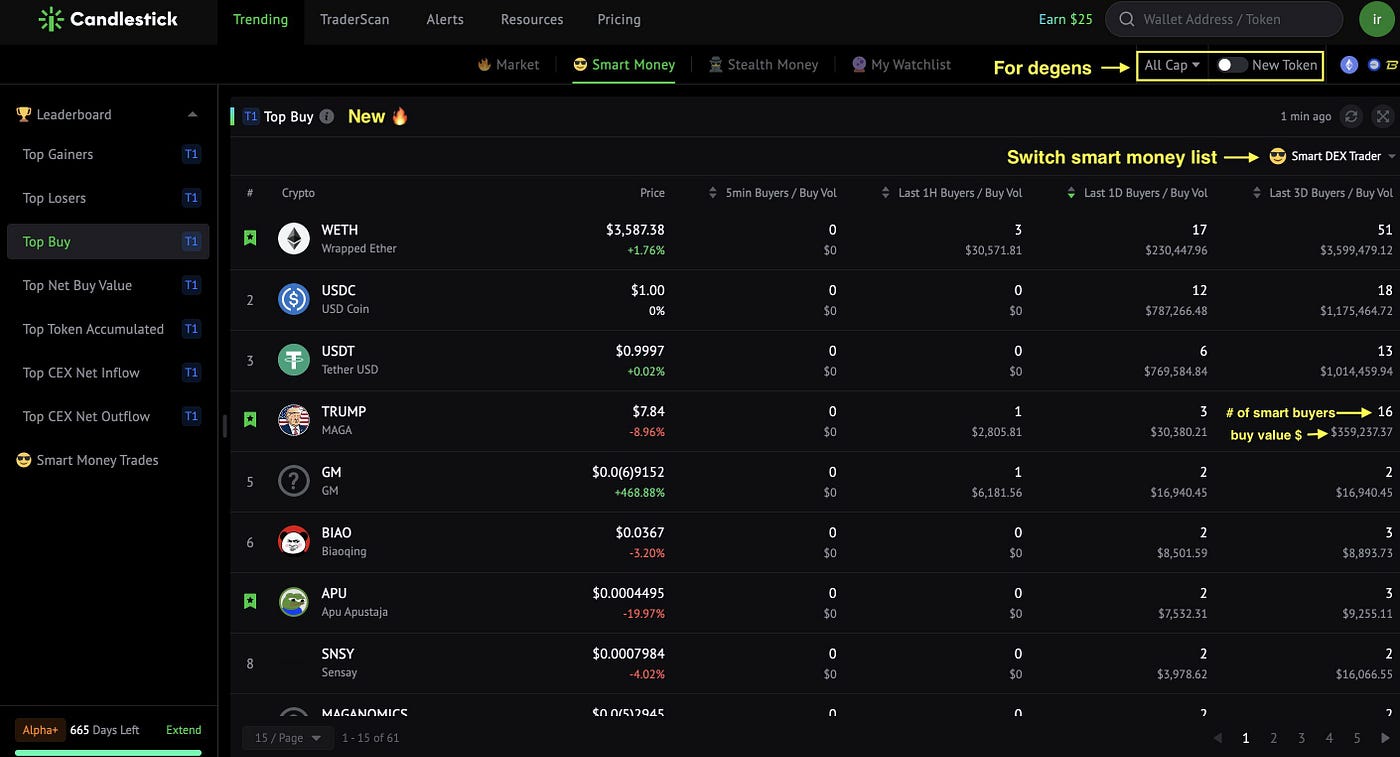
Task: Expand Top Buy panel to fullscreen
Action: (x=1383, y=116)
